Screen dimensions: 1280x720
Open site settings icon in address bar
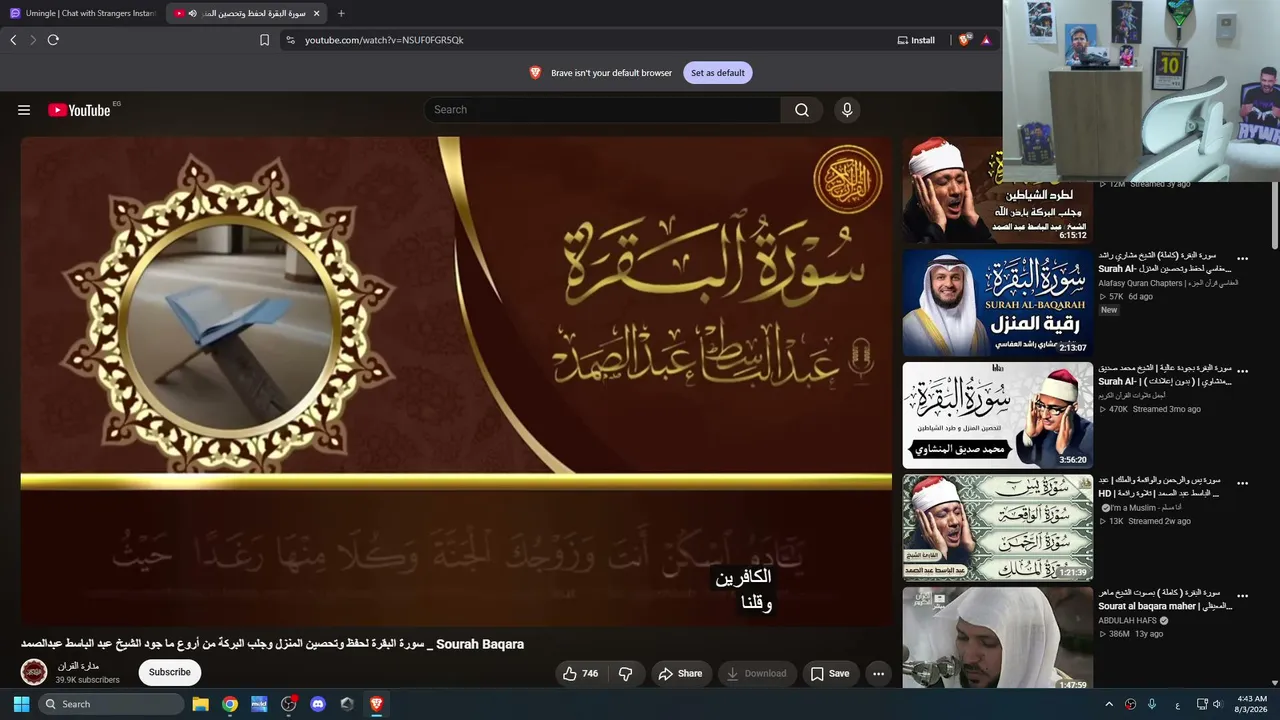(x=290, y=40)
